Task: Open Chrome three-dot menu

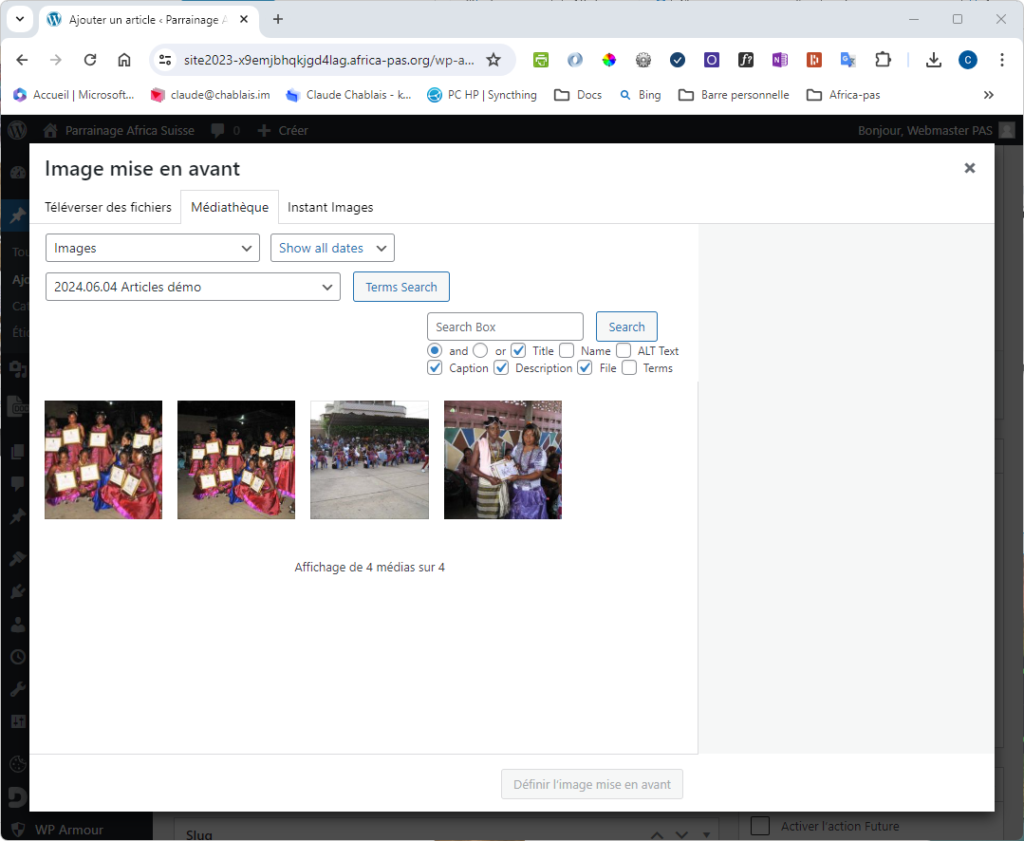Action: pos(1002,60)
